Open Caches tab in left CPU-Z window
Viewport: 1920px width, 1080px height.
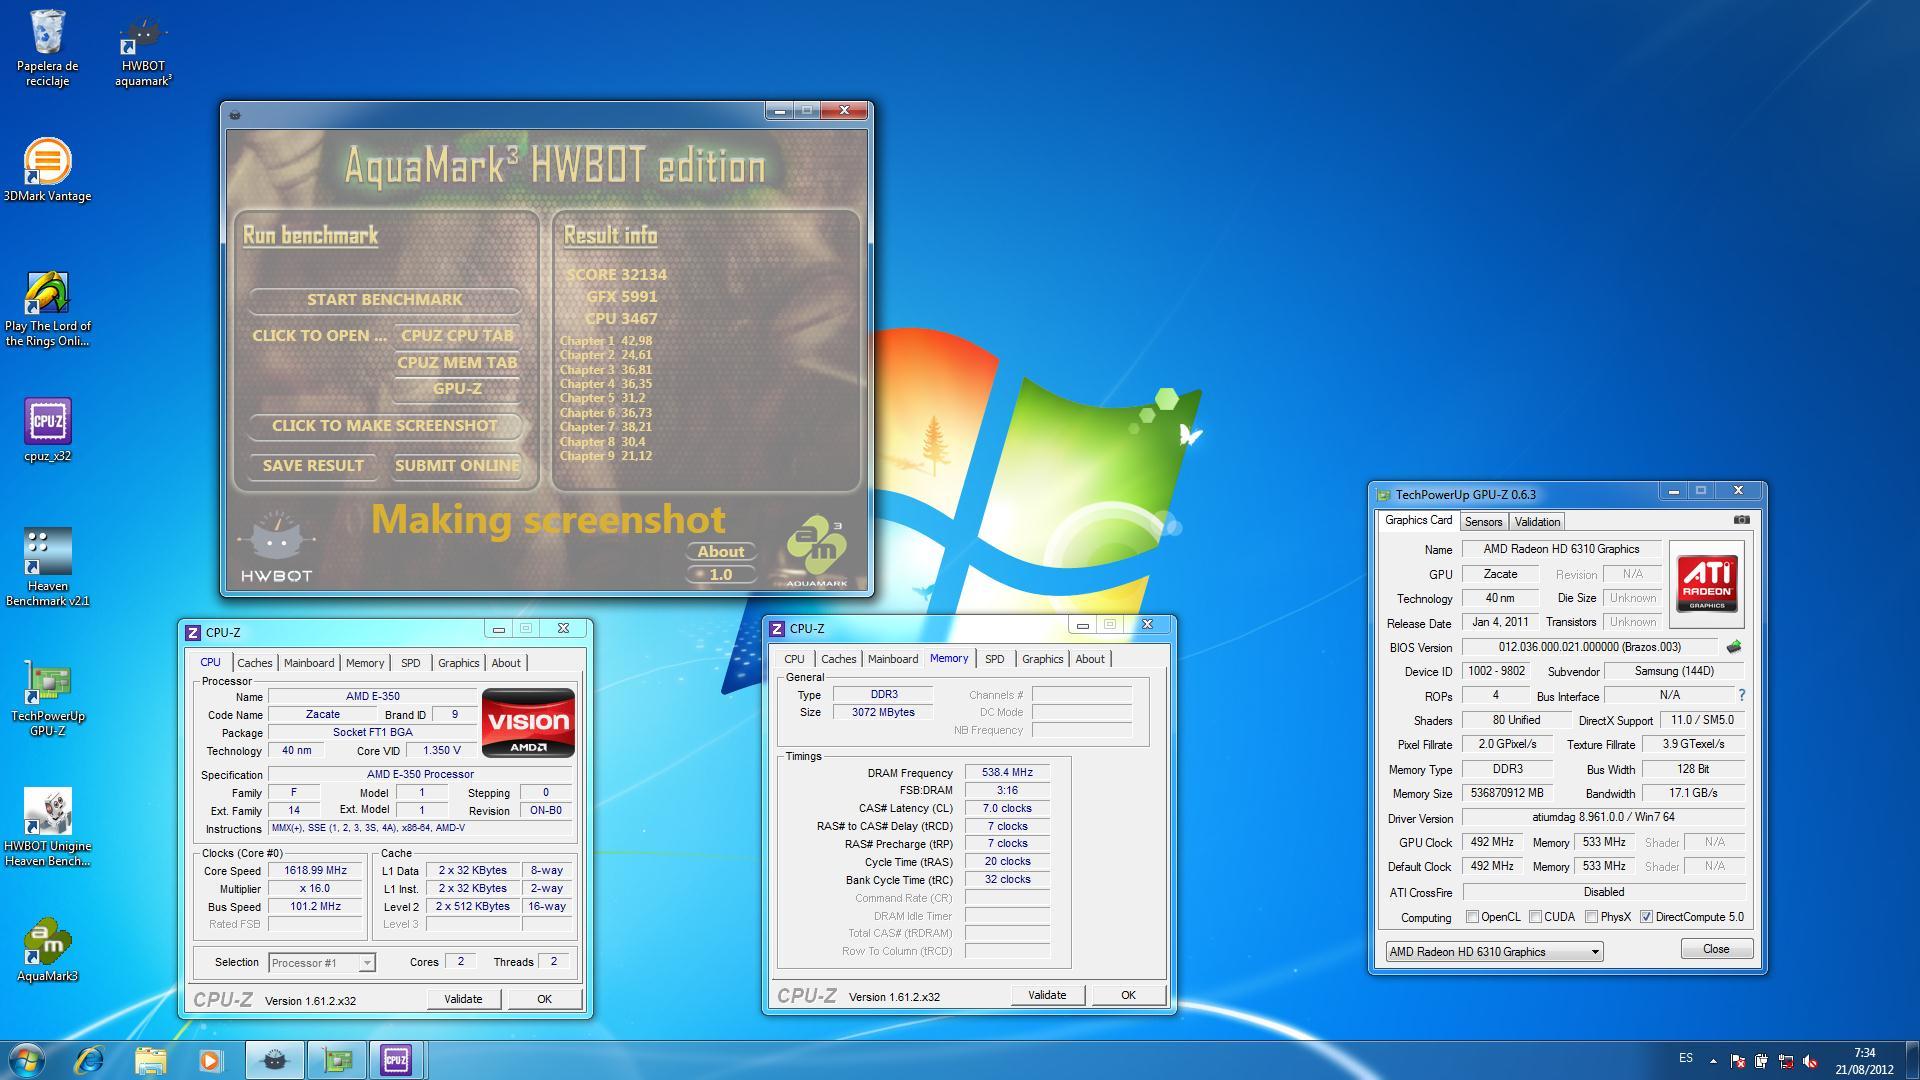pos(254,663)
